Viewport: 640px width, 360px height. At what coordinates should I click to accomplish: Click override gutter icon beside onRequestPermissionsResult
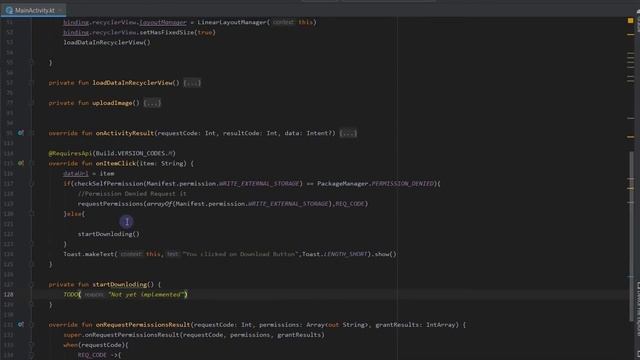click(x=20, y=324)
